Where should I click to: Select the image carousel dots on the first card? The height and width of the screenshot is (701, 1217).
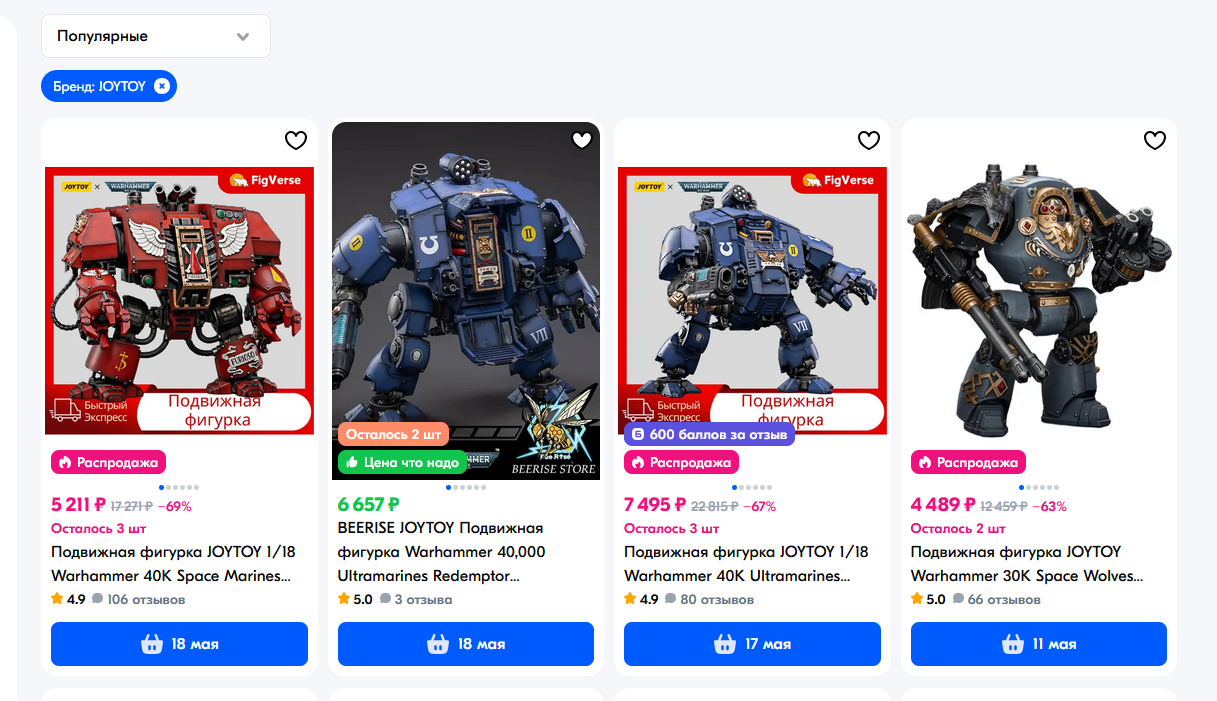[x=180, y=487]
